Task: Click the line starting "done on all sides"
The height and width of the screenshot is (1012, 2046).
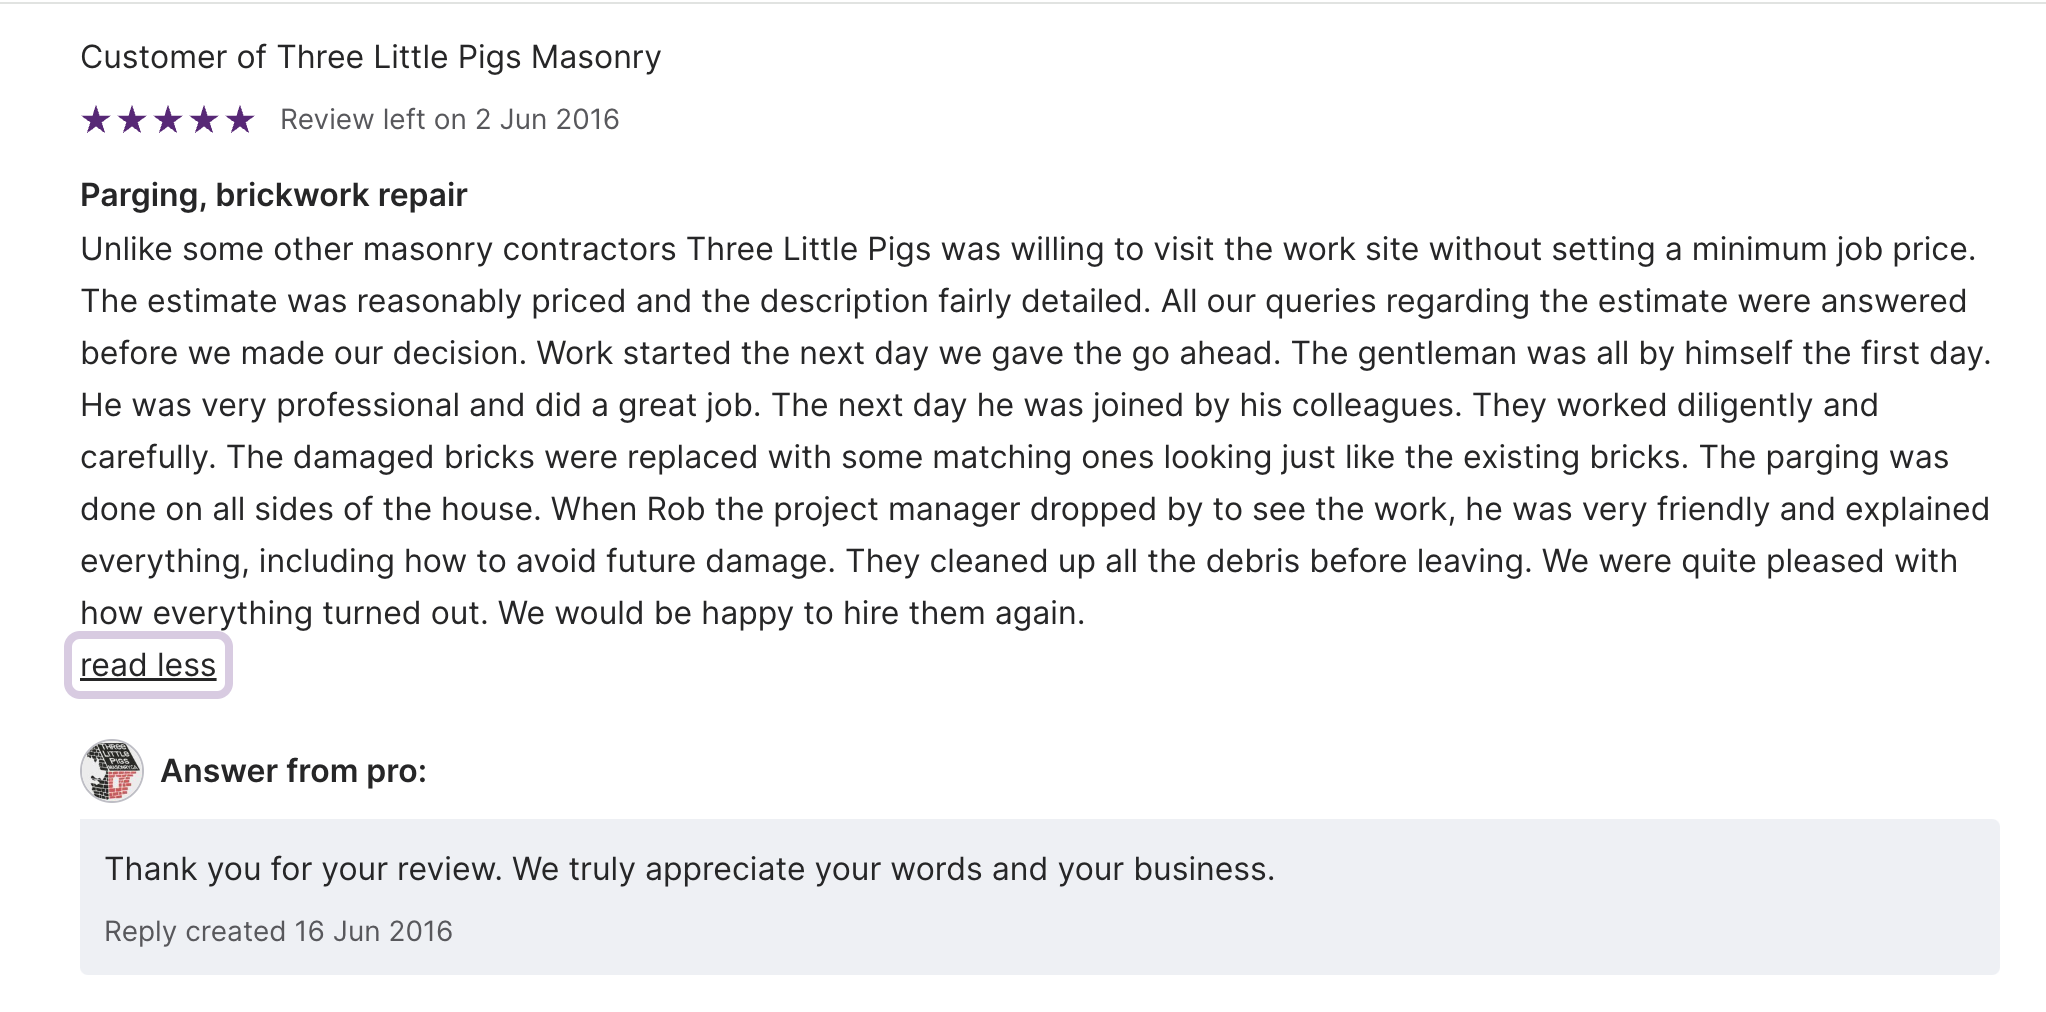Action: [x=1034, y=509]
